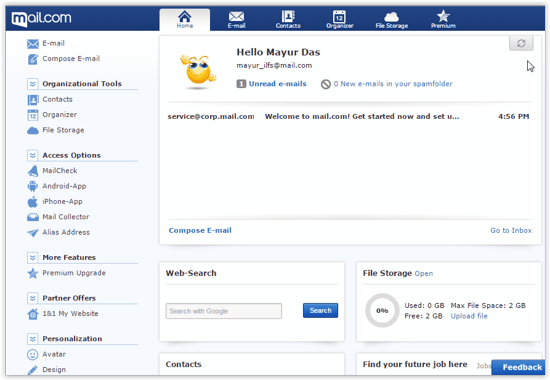Open the Premium star tab

click(x=443, y=20)
